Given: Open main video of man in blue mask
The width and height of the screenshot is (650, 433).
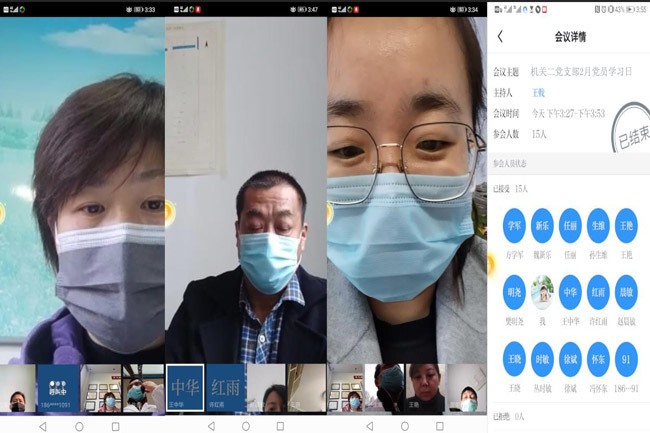Looking at the screenshot, I should (246, 191).
